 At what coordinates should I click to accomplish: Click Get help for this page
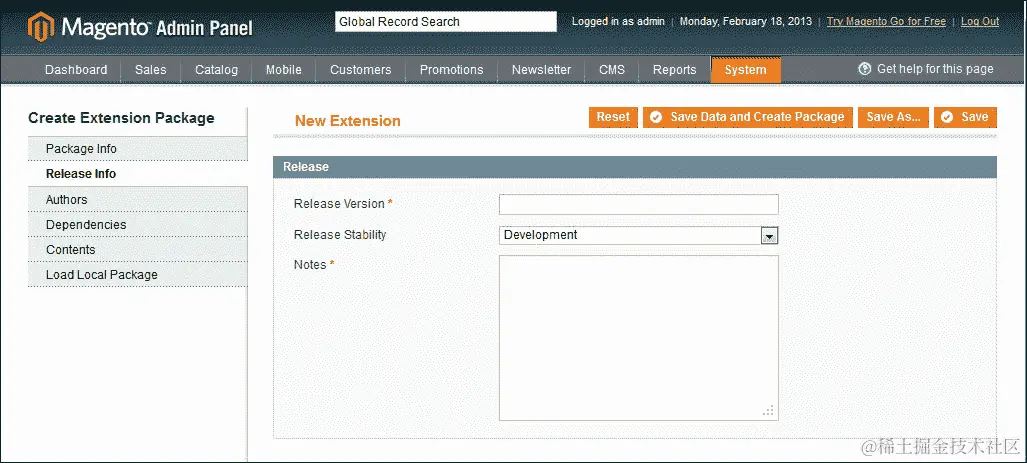(x=935, y=69)
